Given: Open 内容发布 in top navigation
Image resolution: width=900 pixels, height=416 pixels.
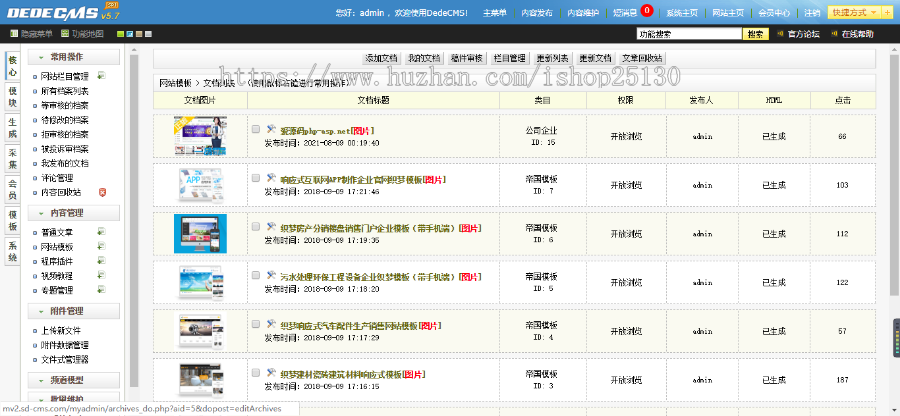Looking at the screenshot, I should click(x=537, y=13).
